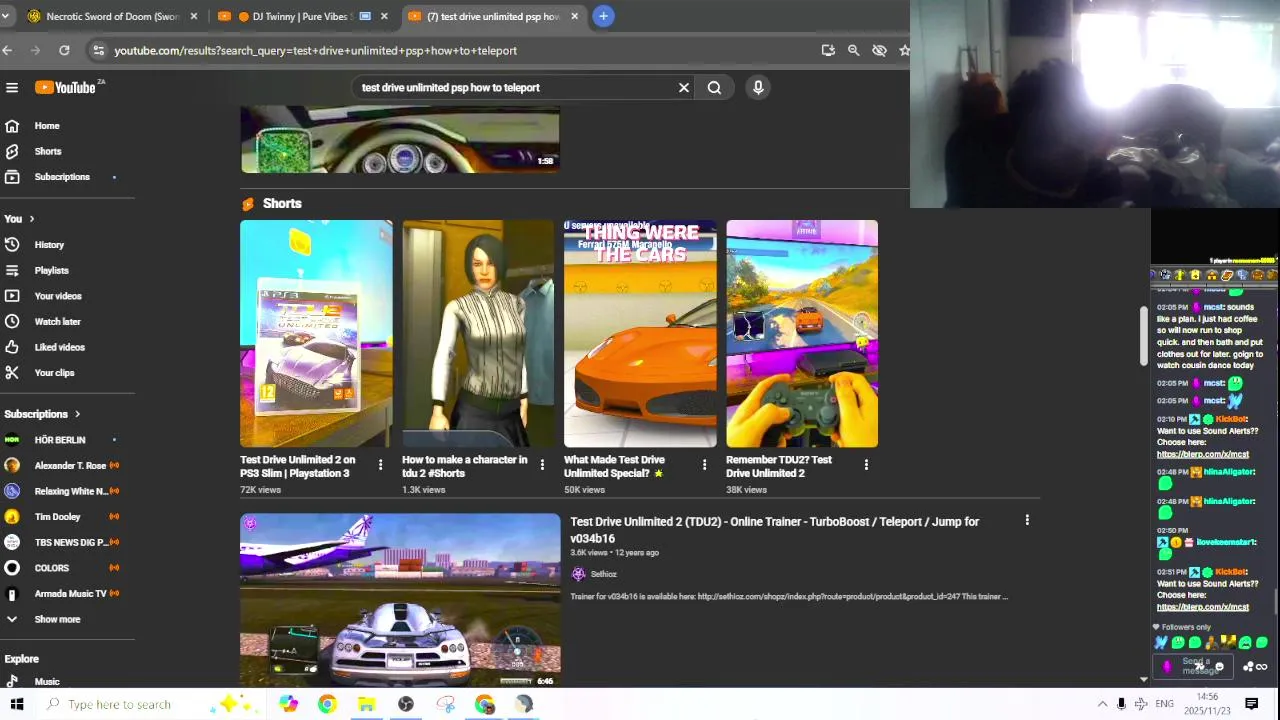Open OBS Studio from taskbar
Image resolution: width=1280 pixels, height=720 pixels.
(406, 704)
